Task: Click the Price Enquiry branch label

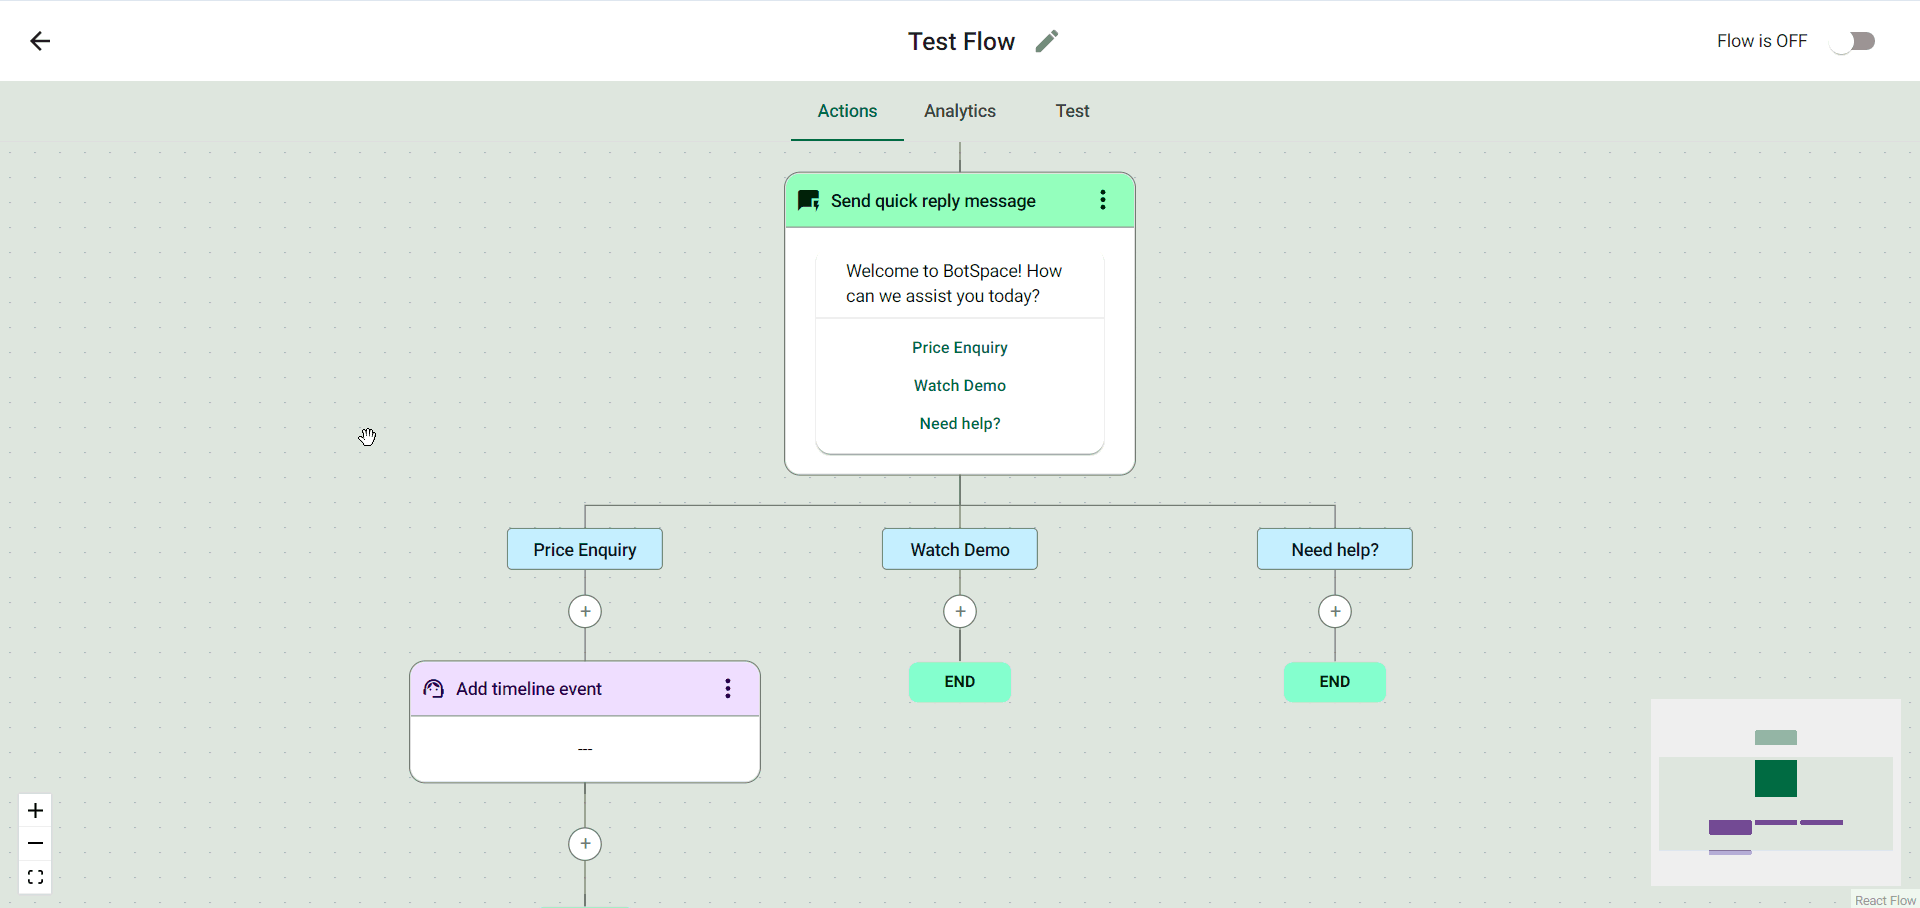Action: (585, 549)
